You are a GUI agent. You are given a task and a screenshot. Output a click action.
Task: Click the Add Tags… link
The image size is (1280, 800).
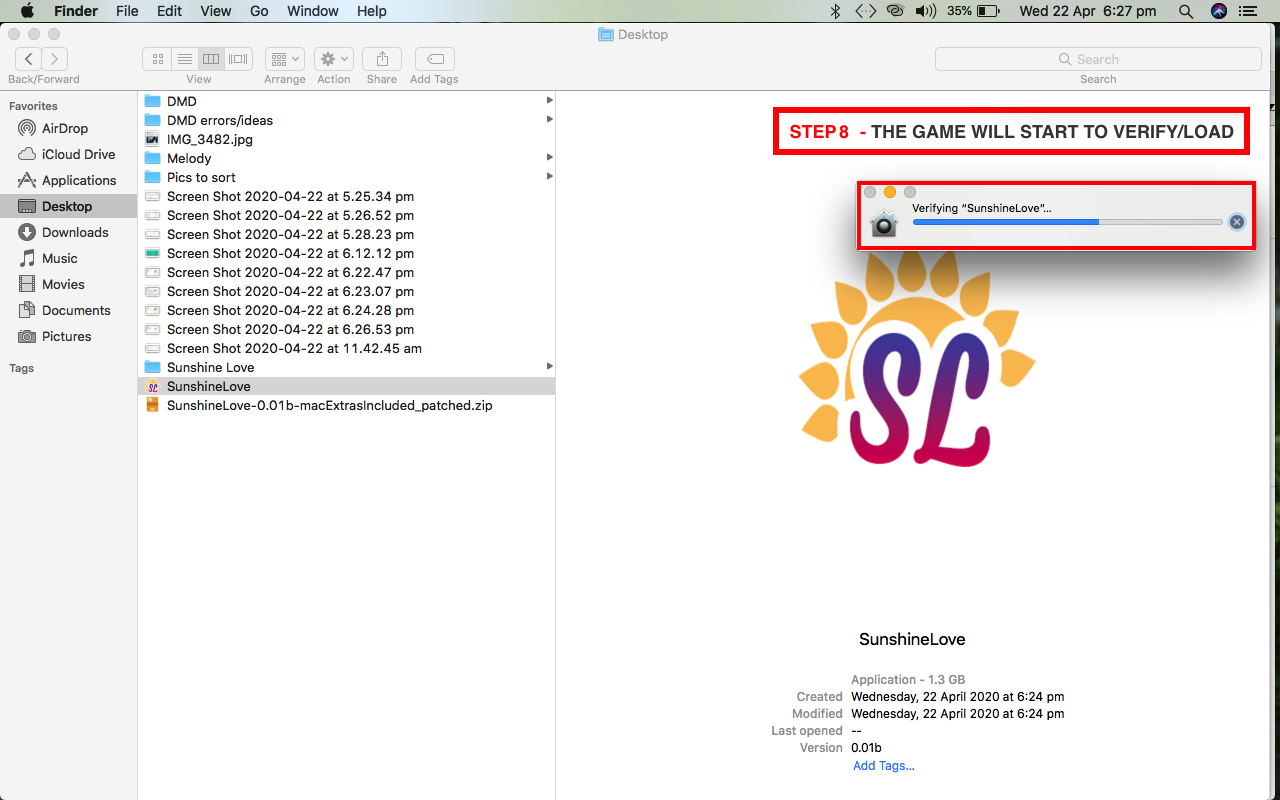883,766
